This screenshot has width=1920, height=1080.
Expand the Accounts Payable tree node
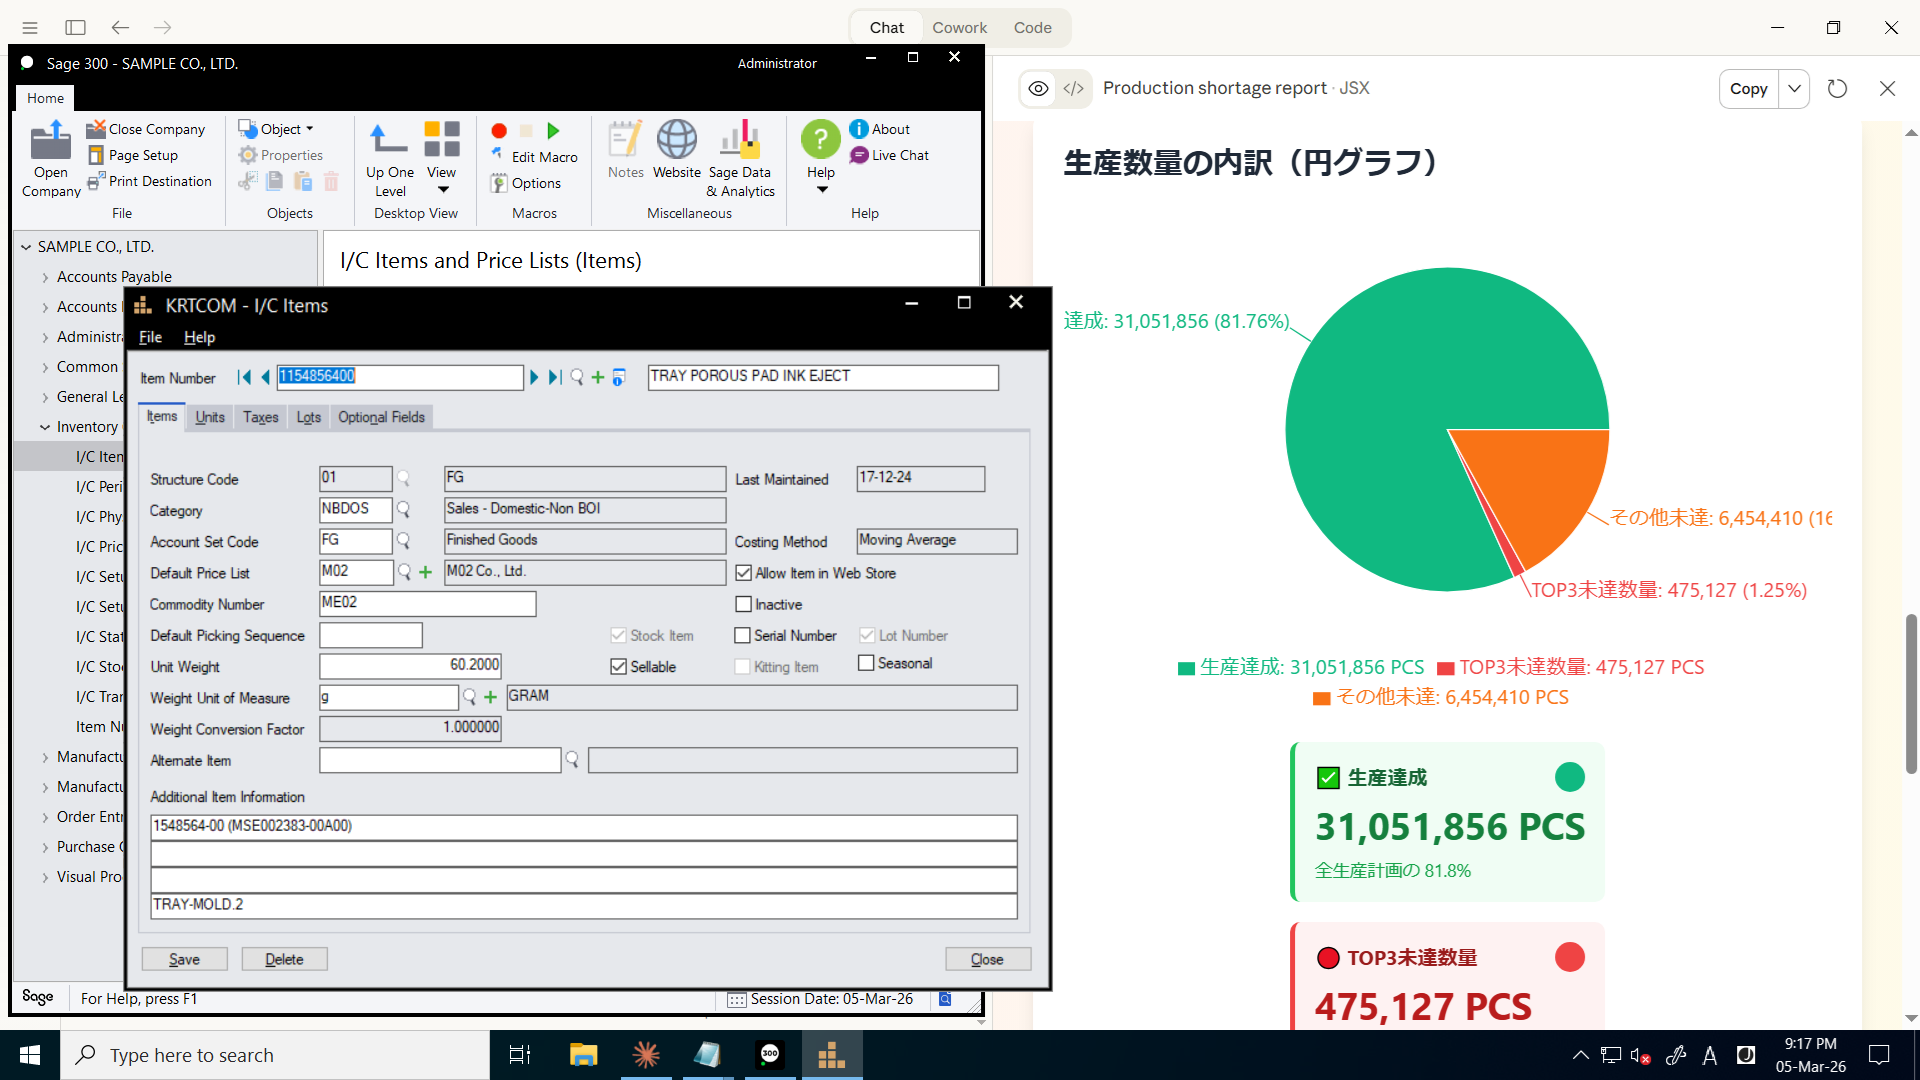coord(45,277)
